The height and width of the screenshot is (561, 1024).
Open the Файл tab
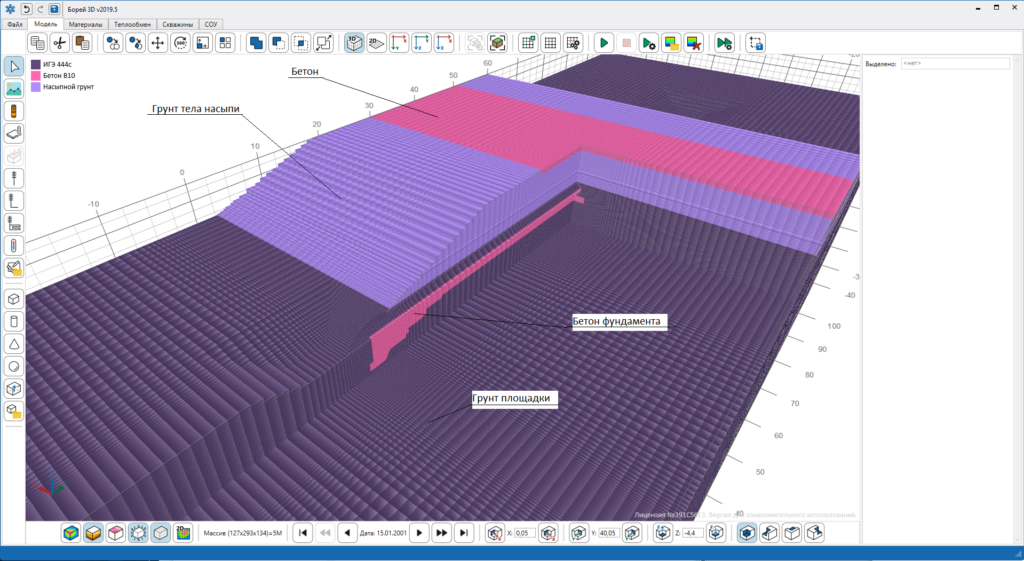pyautogui.click(x=15, y=24)
